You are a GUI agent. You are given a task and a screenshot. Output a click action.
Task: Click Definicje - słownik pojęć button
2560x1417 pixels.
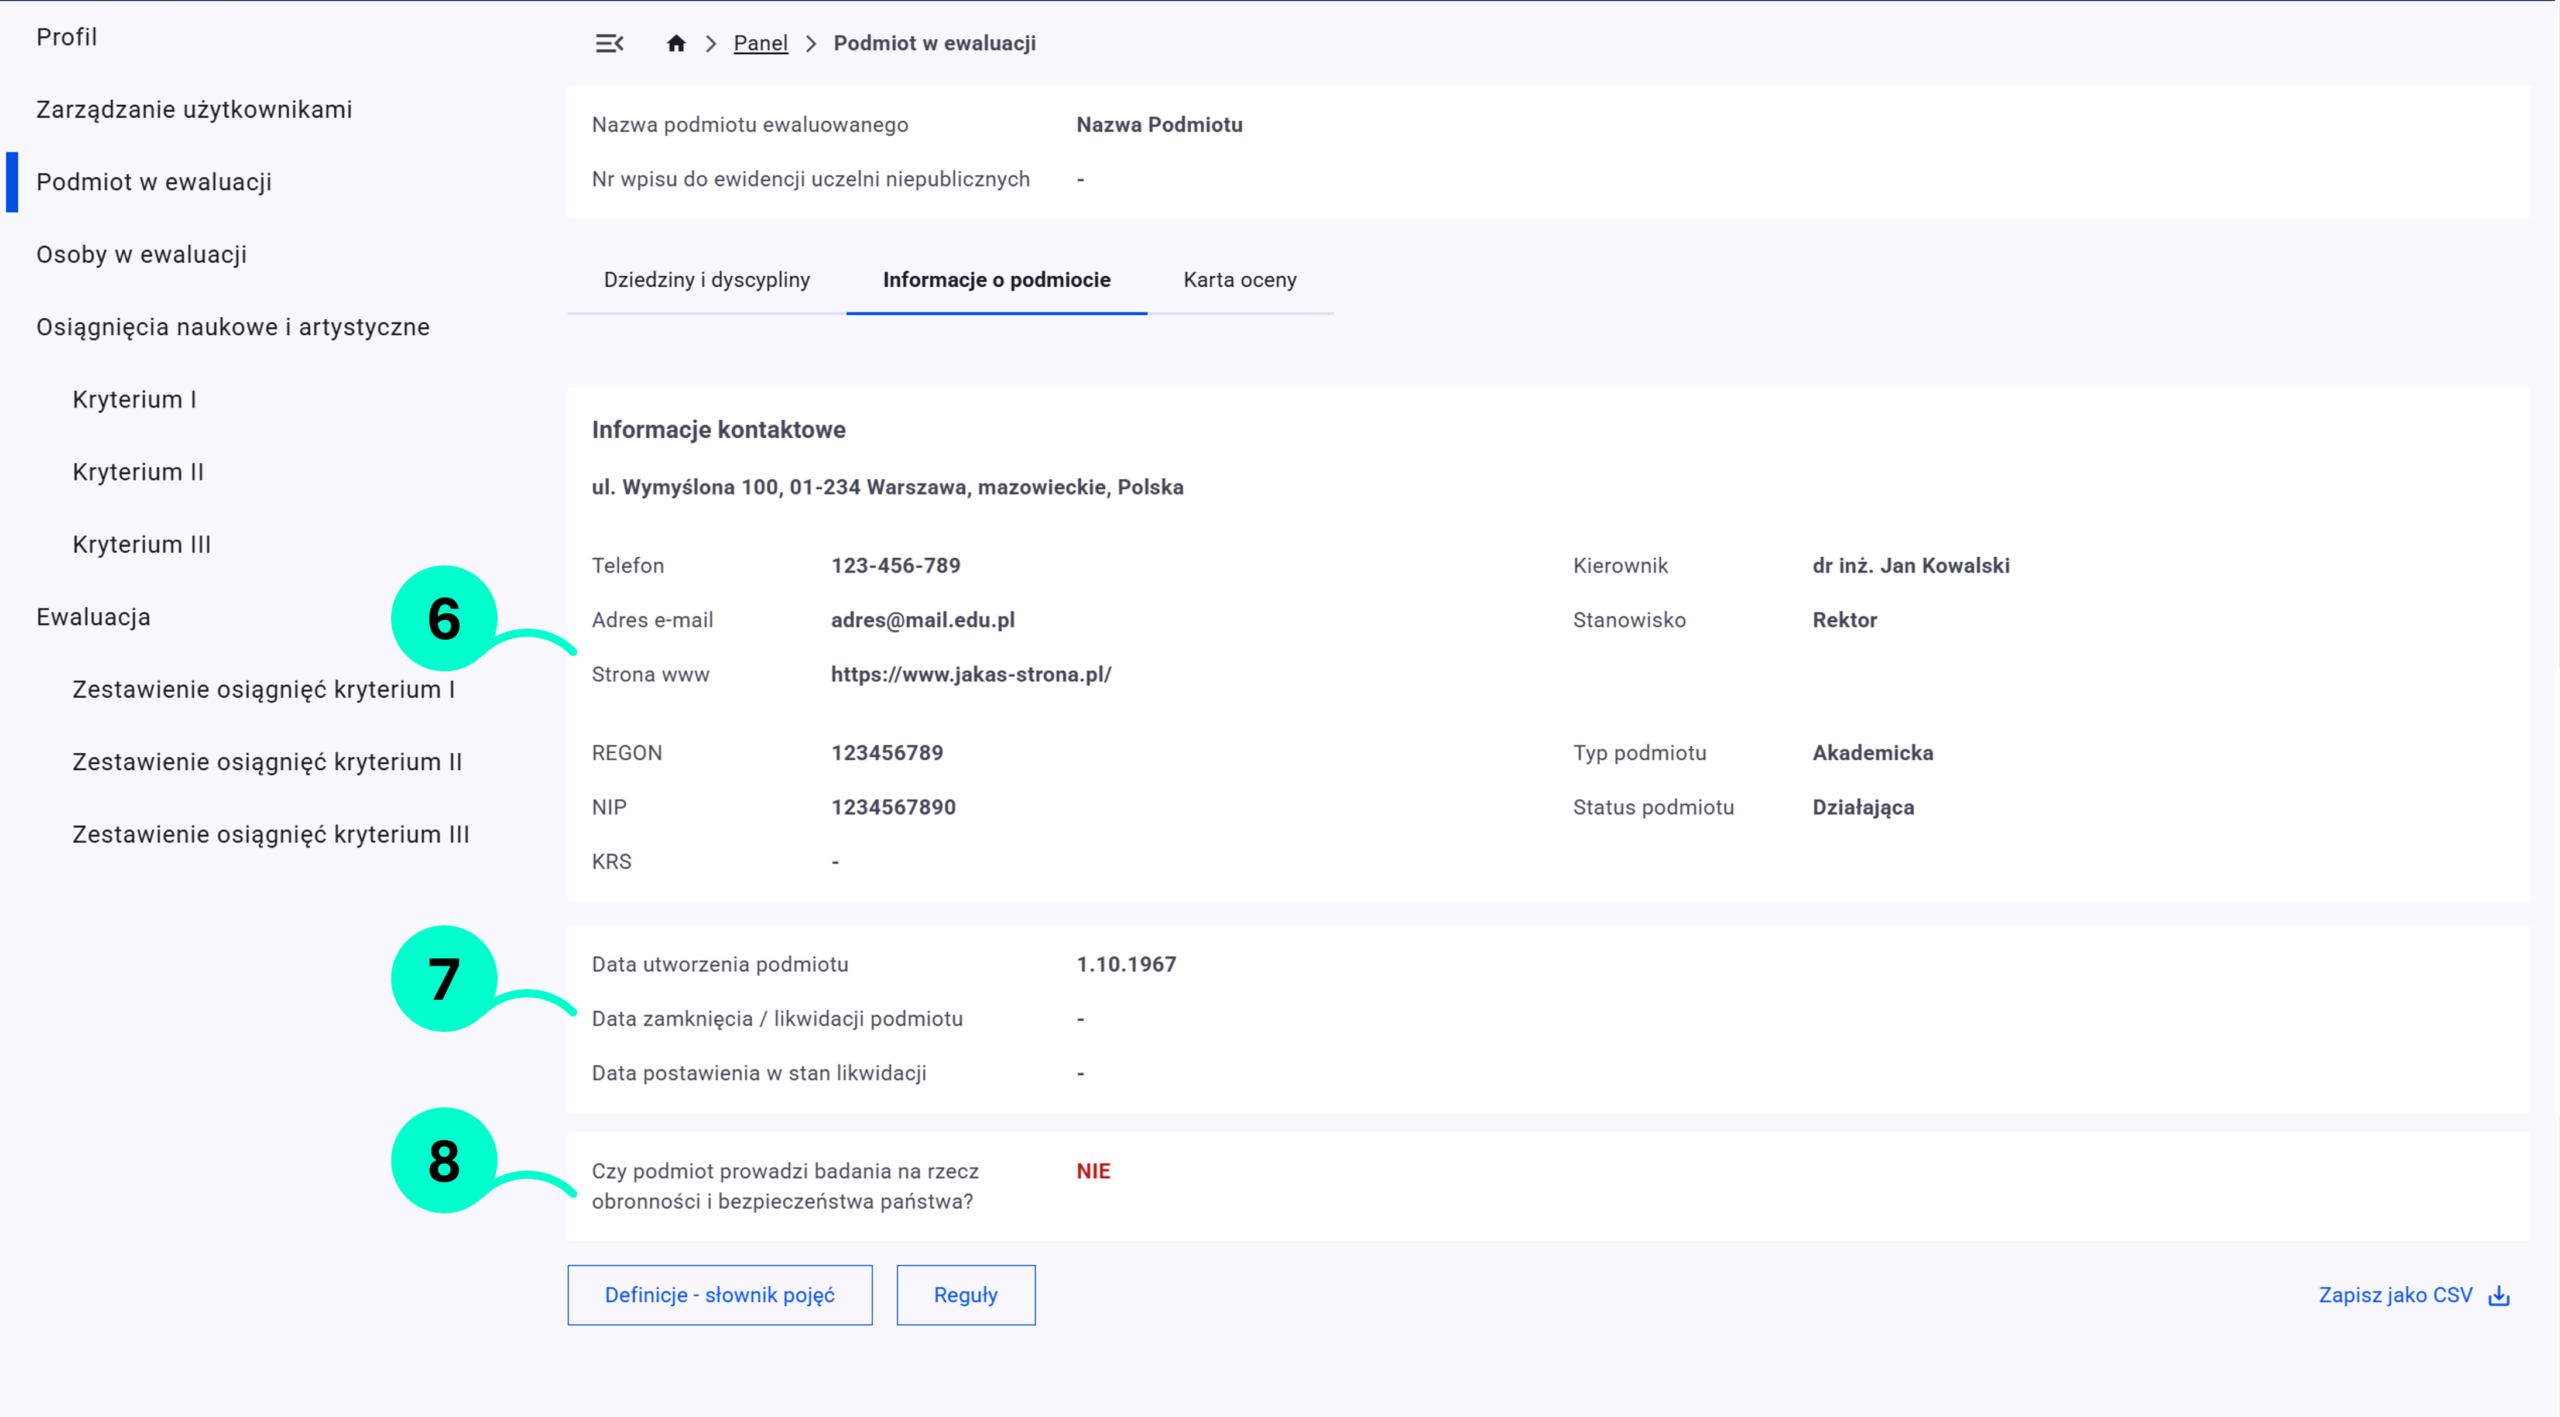719,1295
